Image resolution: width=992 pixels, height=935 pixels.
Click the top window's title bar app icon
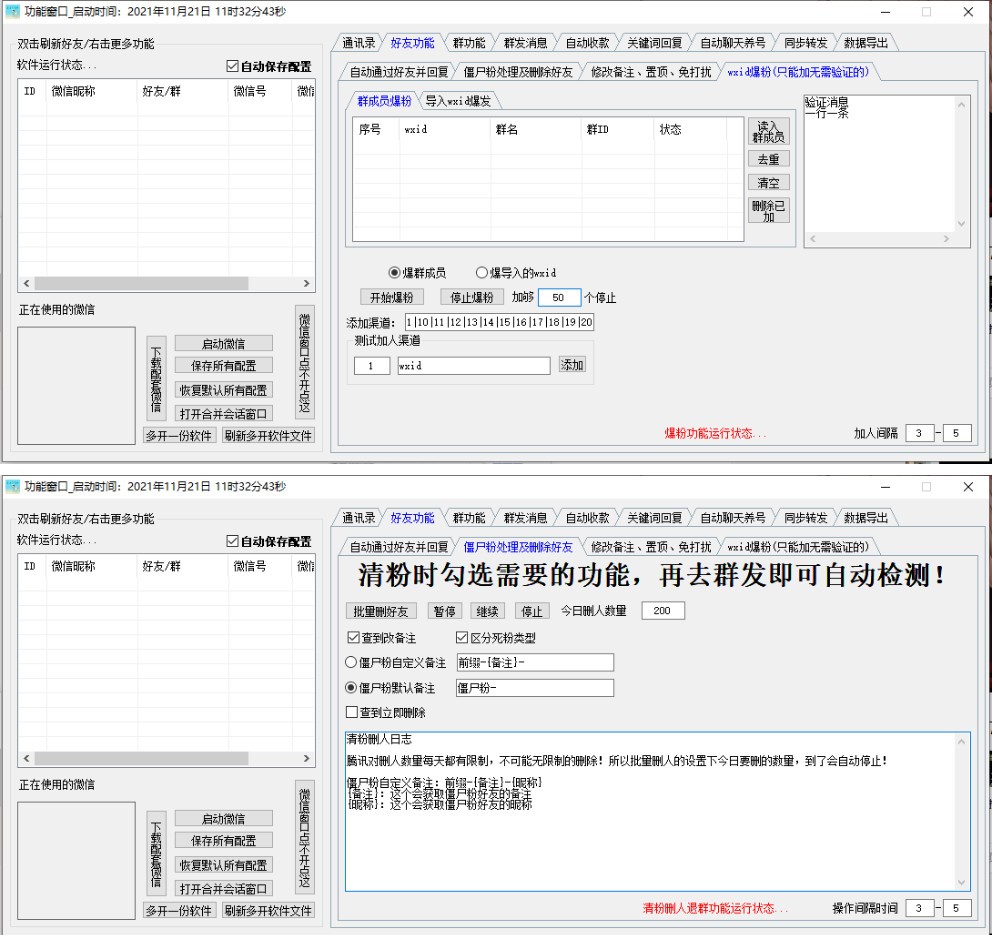[13, 11]
